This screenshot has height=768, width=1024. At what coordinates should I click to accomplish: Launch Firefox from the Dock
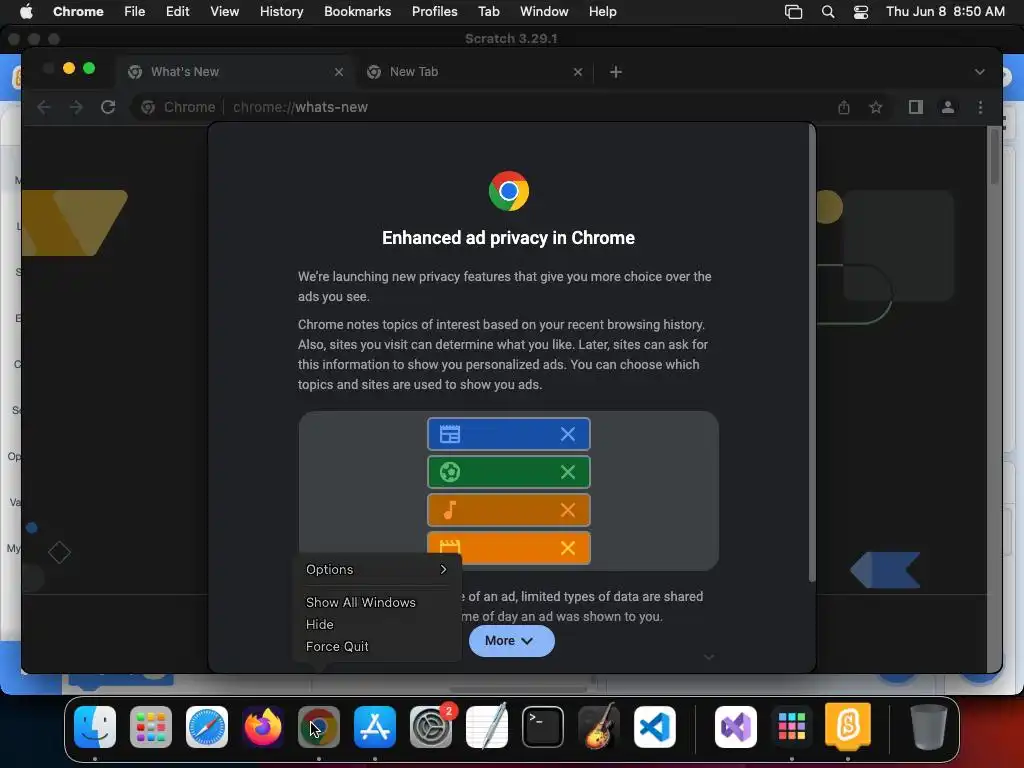click(x=263, y=726)
